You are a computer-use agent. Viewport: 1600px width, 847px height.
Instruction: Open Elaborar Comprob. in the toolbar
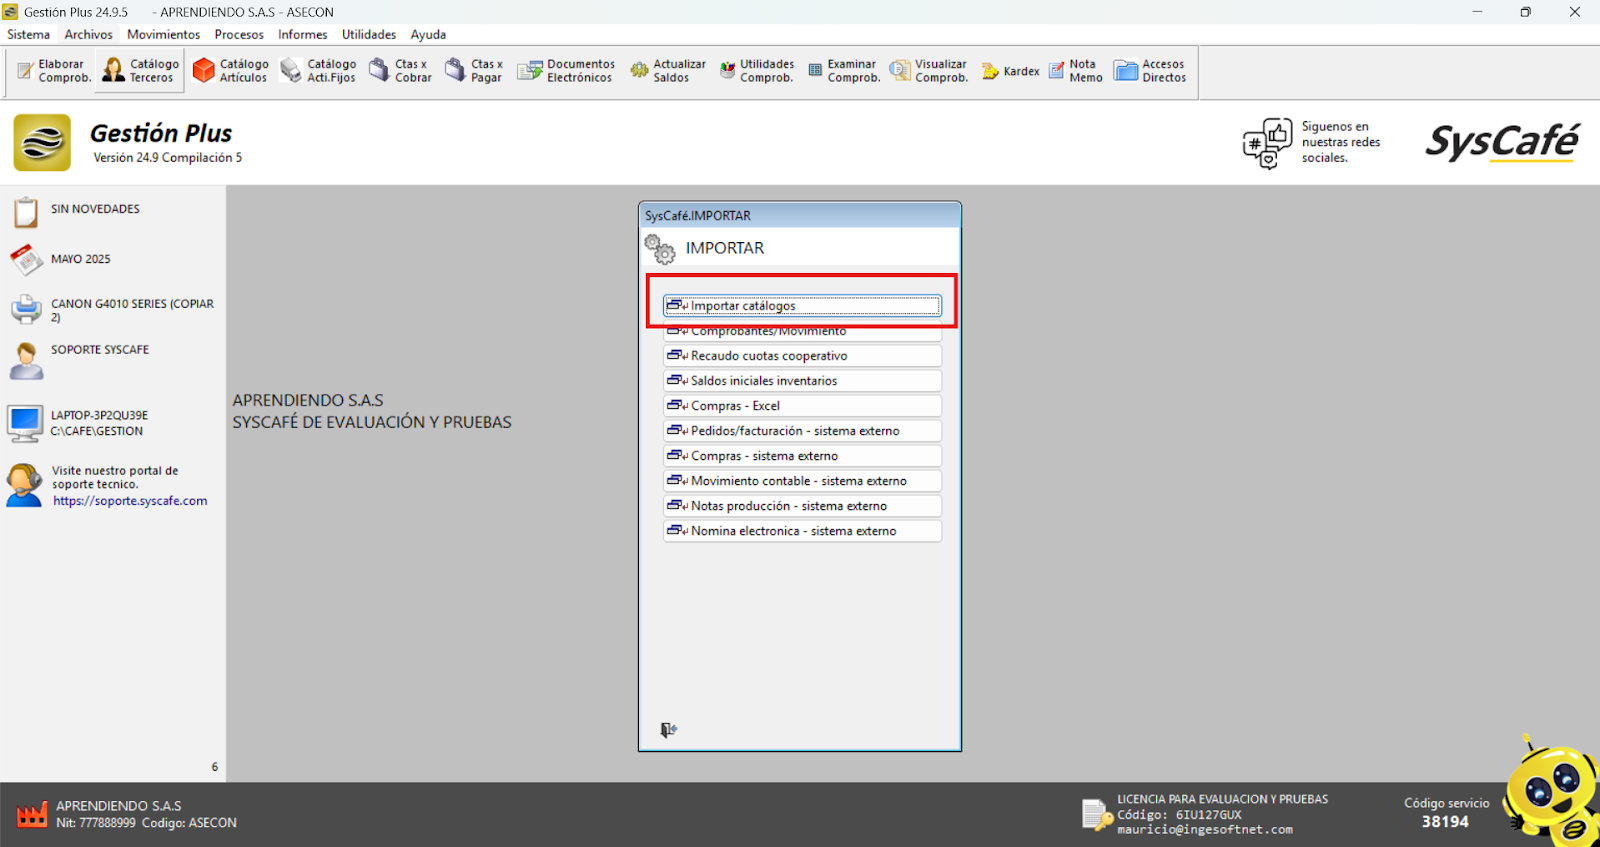click(54, 71)
